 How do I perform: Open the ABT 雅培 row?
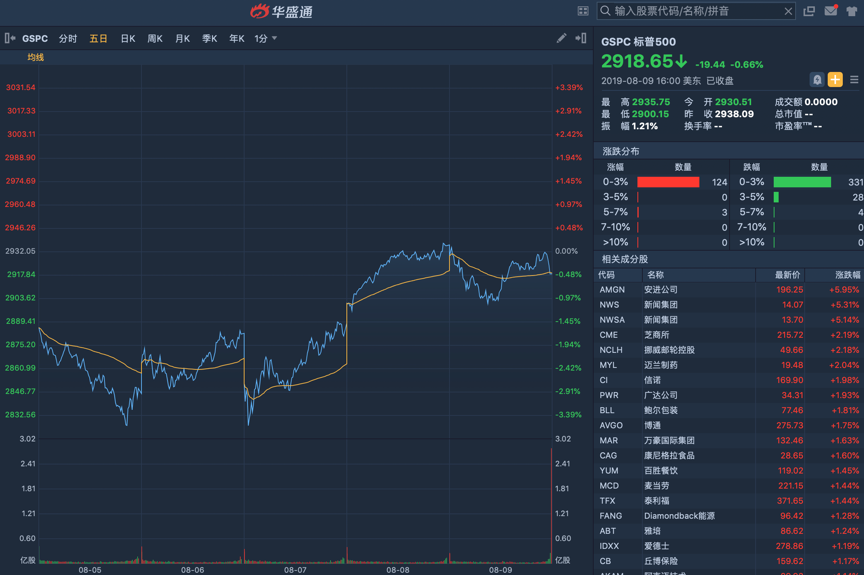pyautogui.click(x=729, y=531)
